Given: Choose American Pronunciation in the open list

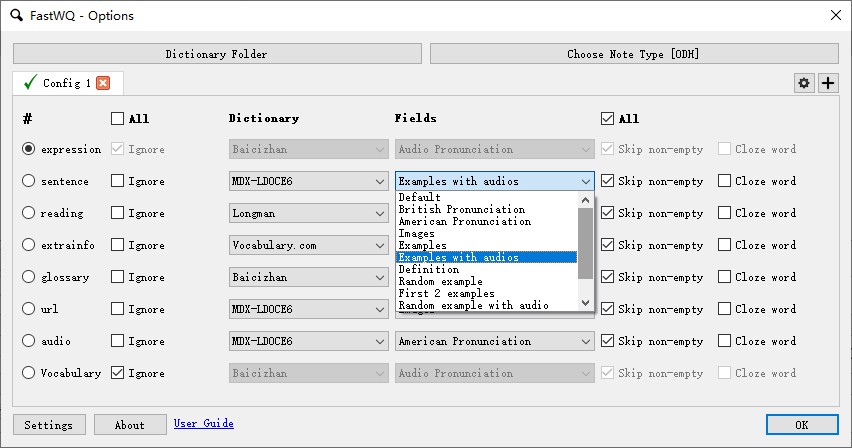Looking at the screenshot, I should tap(486, 221).
